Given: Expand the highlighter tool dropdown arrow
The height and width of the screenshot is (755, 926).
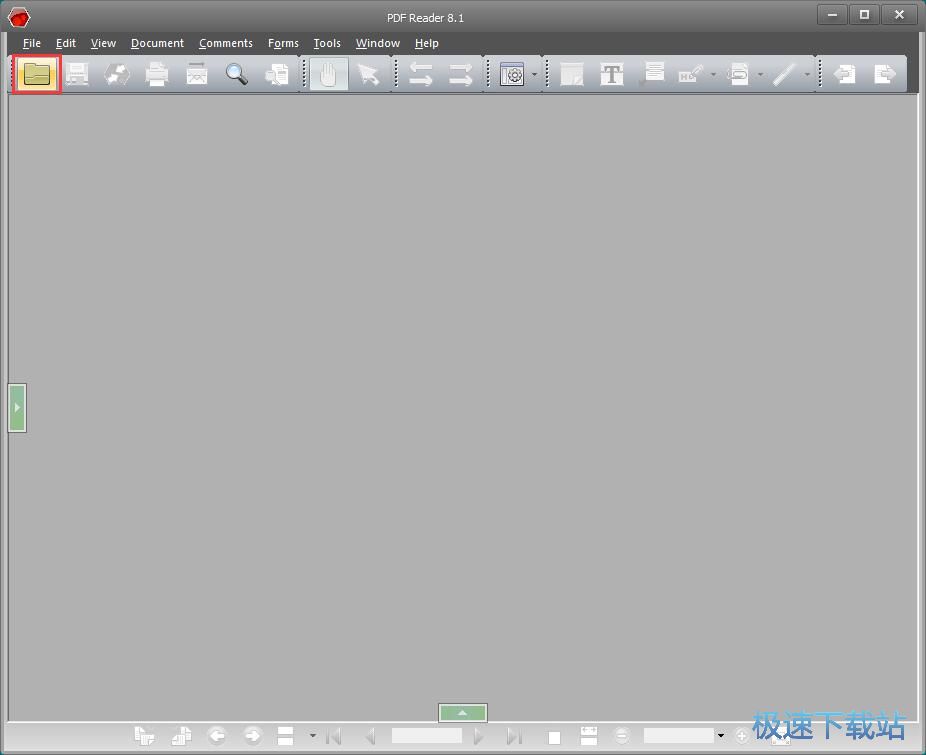Looking at the screenshot, I should click(x=713, y=74).
